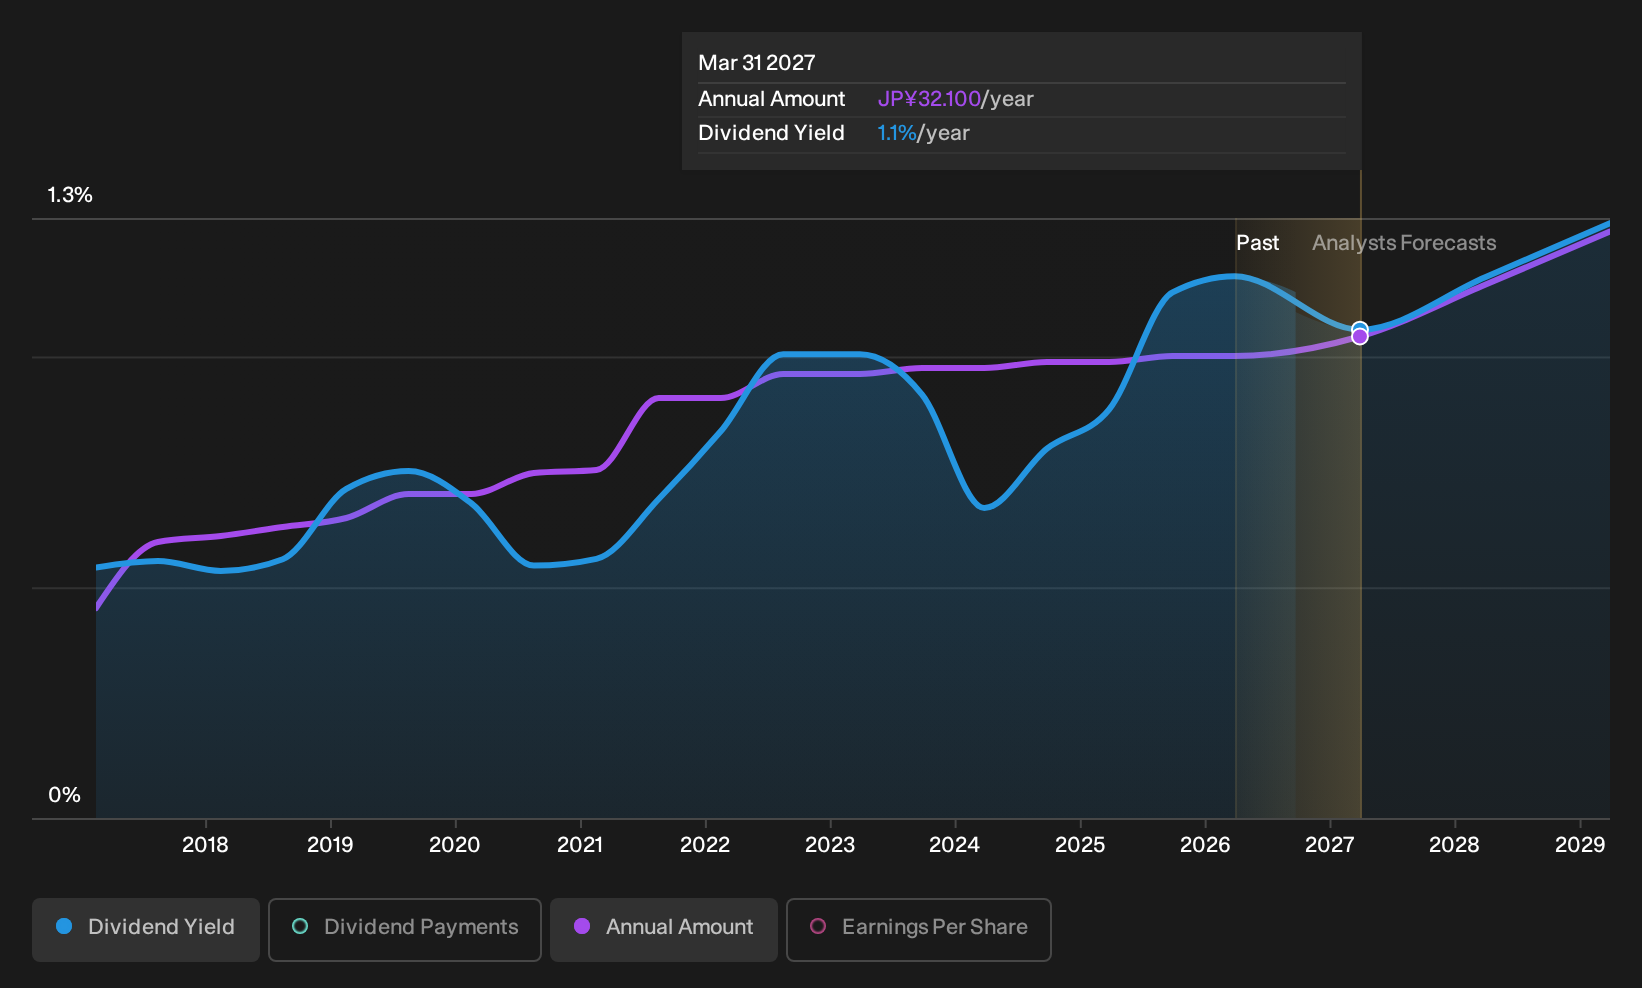Click the 2029 x-axis label
Screen dimensions: 1642x988
1580,845
